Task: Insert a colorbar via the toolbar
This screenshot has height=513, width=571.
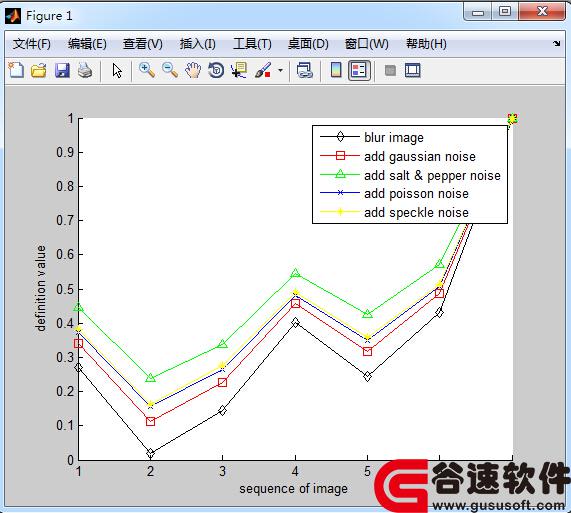Action: click(x=336, y=70)
